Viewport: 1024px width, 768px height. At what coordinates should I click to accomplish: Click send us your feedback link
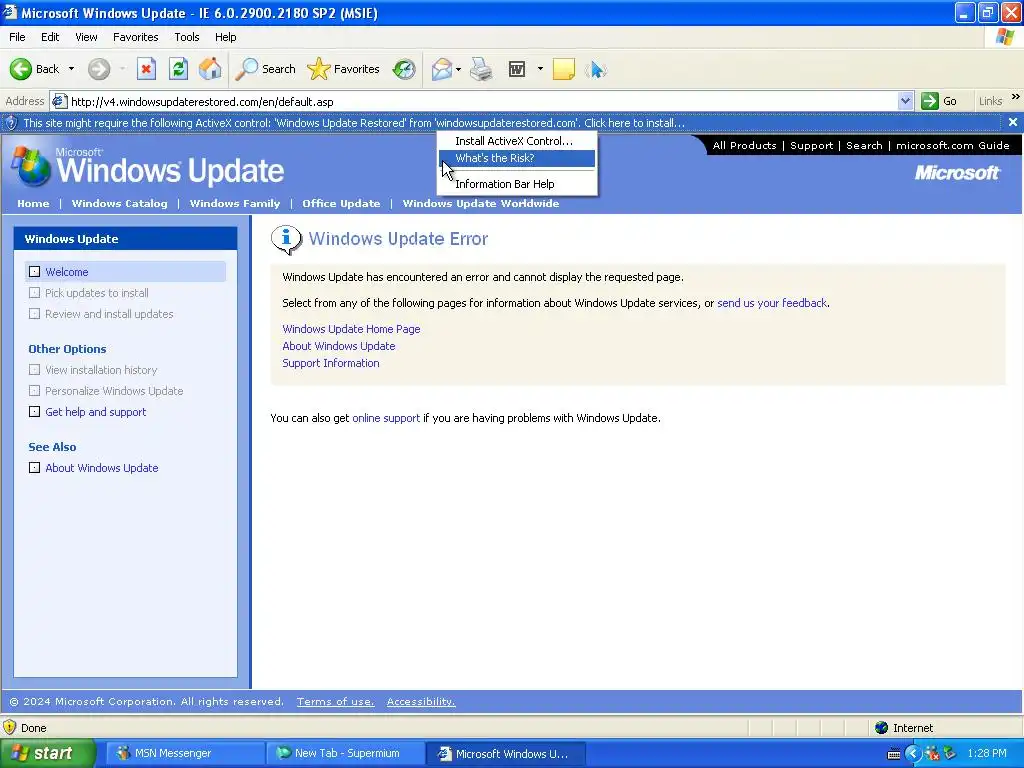coord(772,303)
